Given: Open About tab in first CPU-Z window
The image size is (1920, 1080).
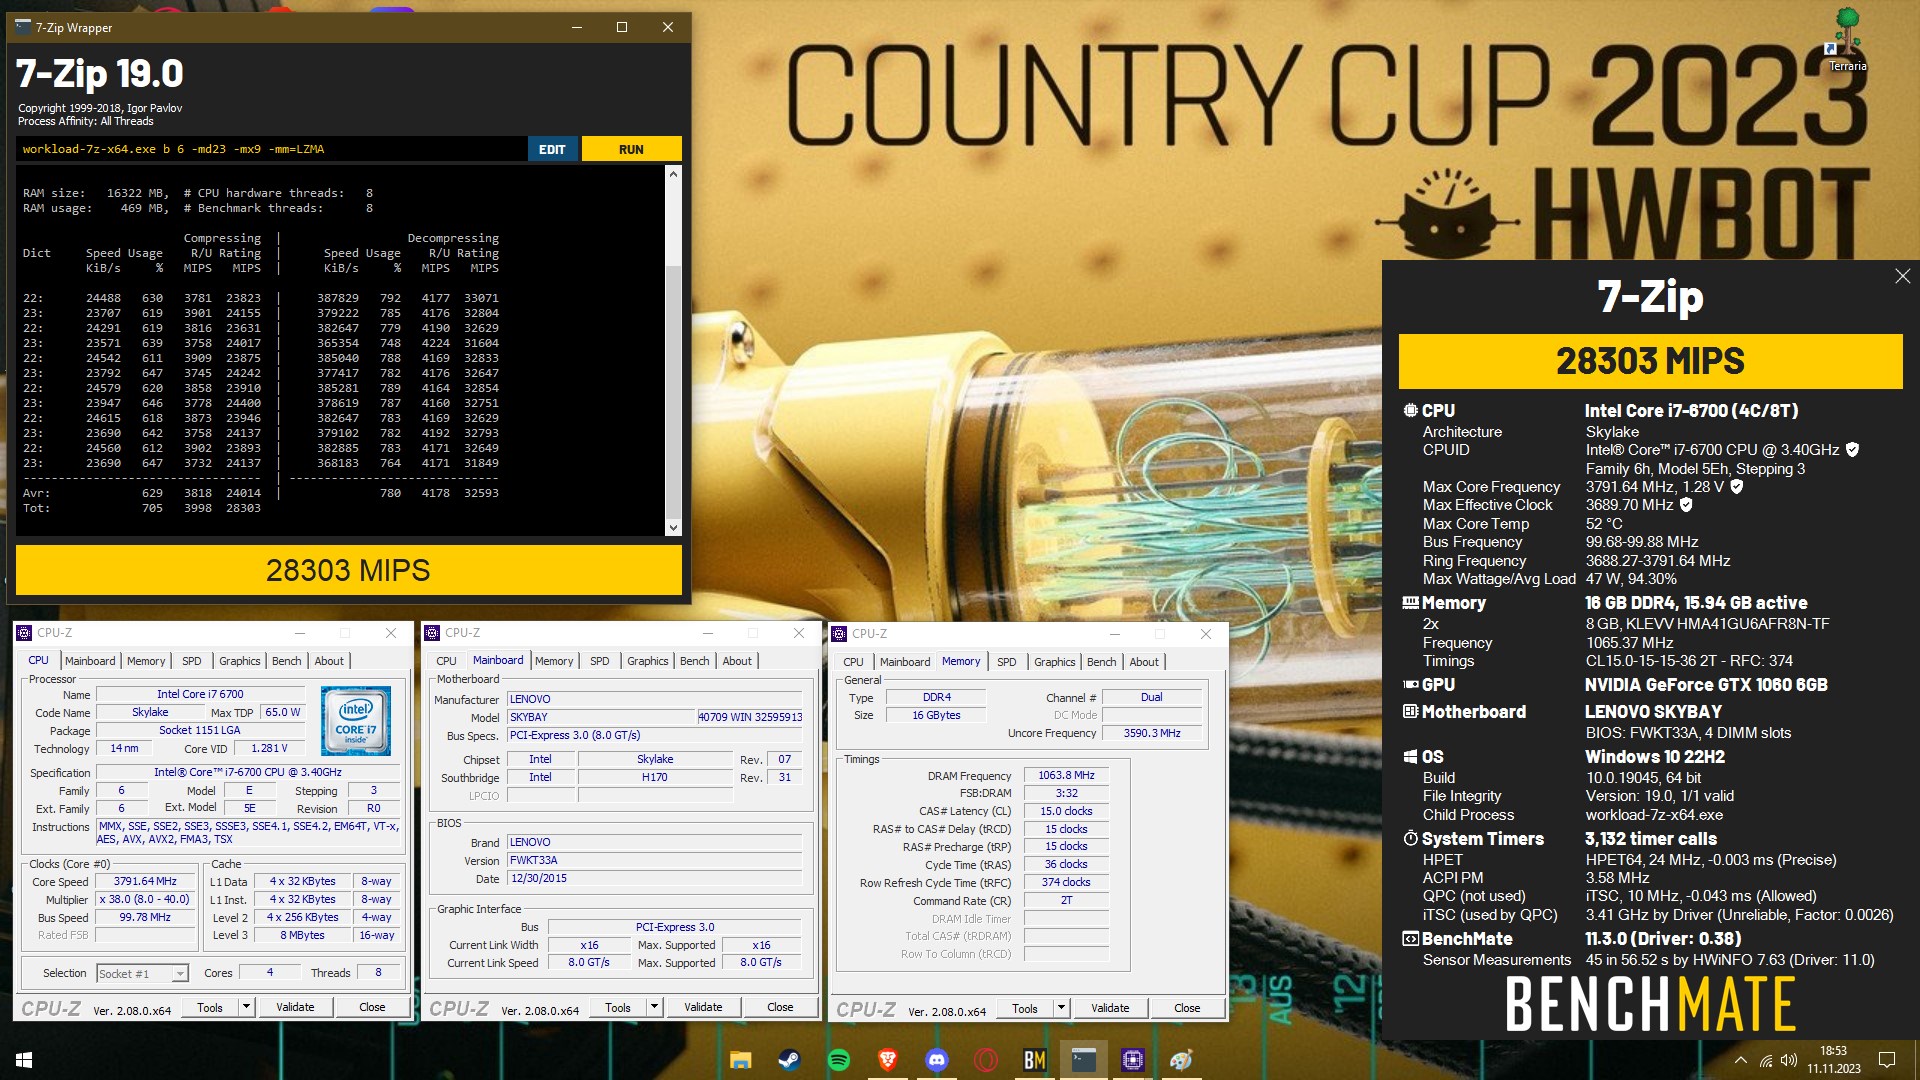Looking at the screenshot, I should (329, 661).
